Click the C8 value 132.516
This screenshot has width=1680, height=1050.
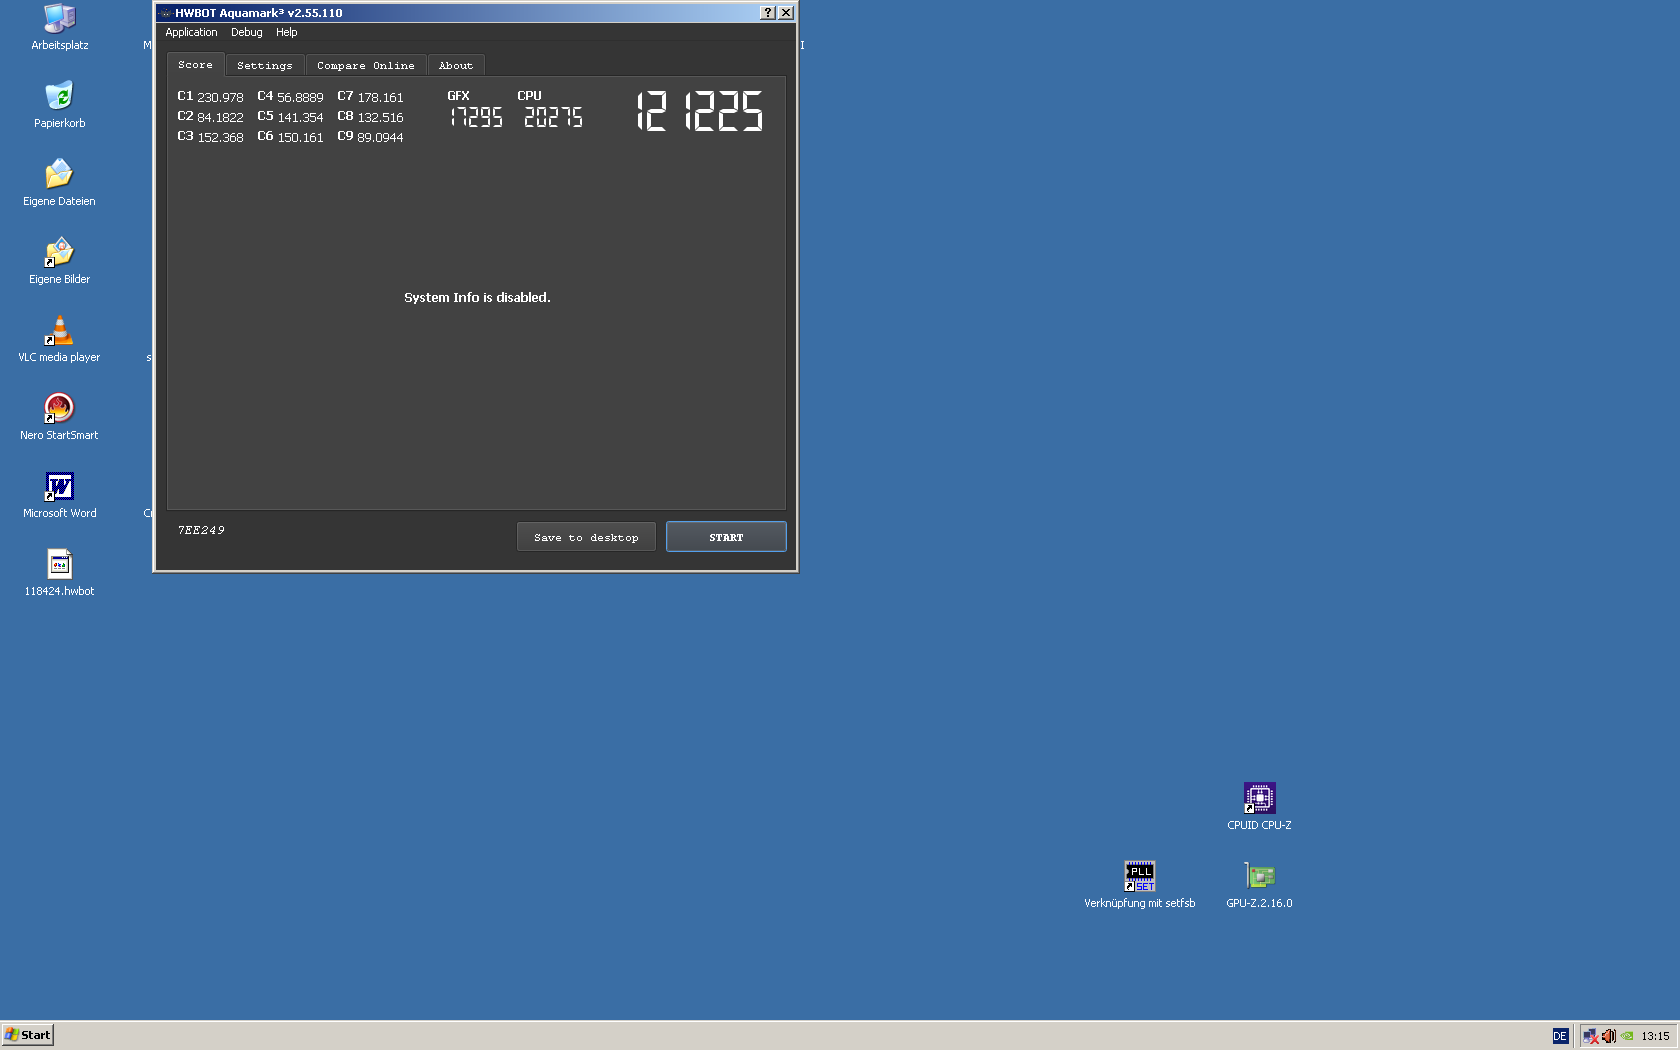click(x=380, y=117)
